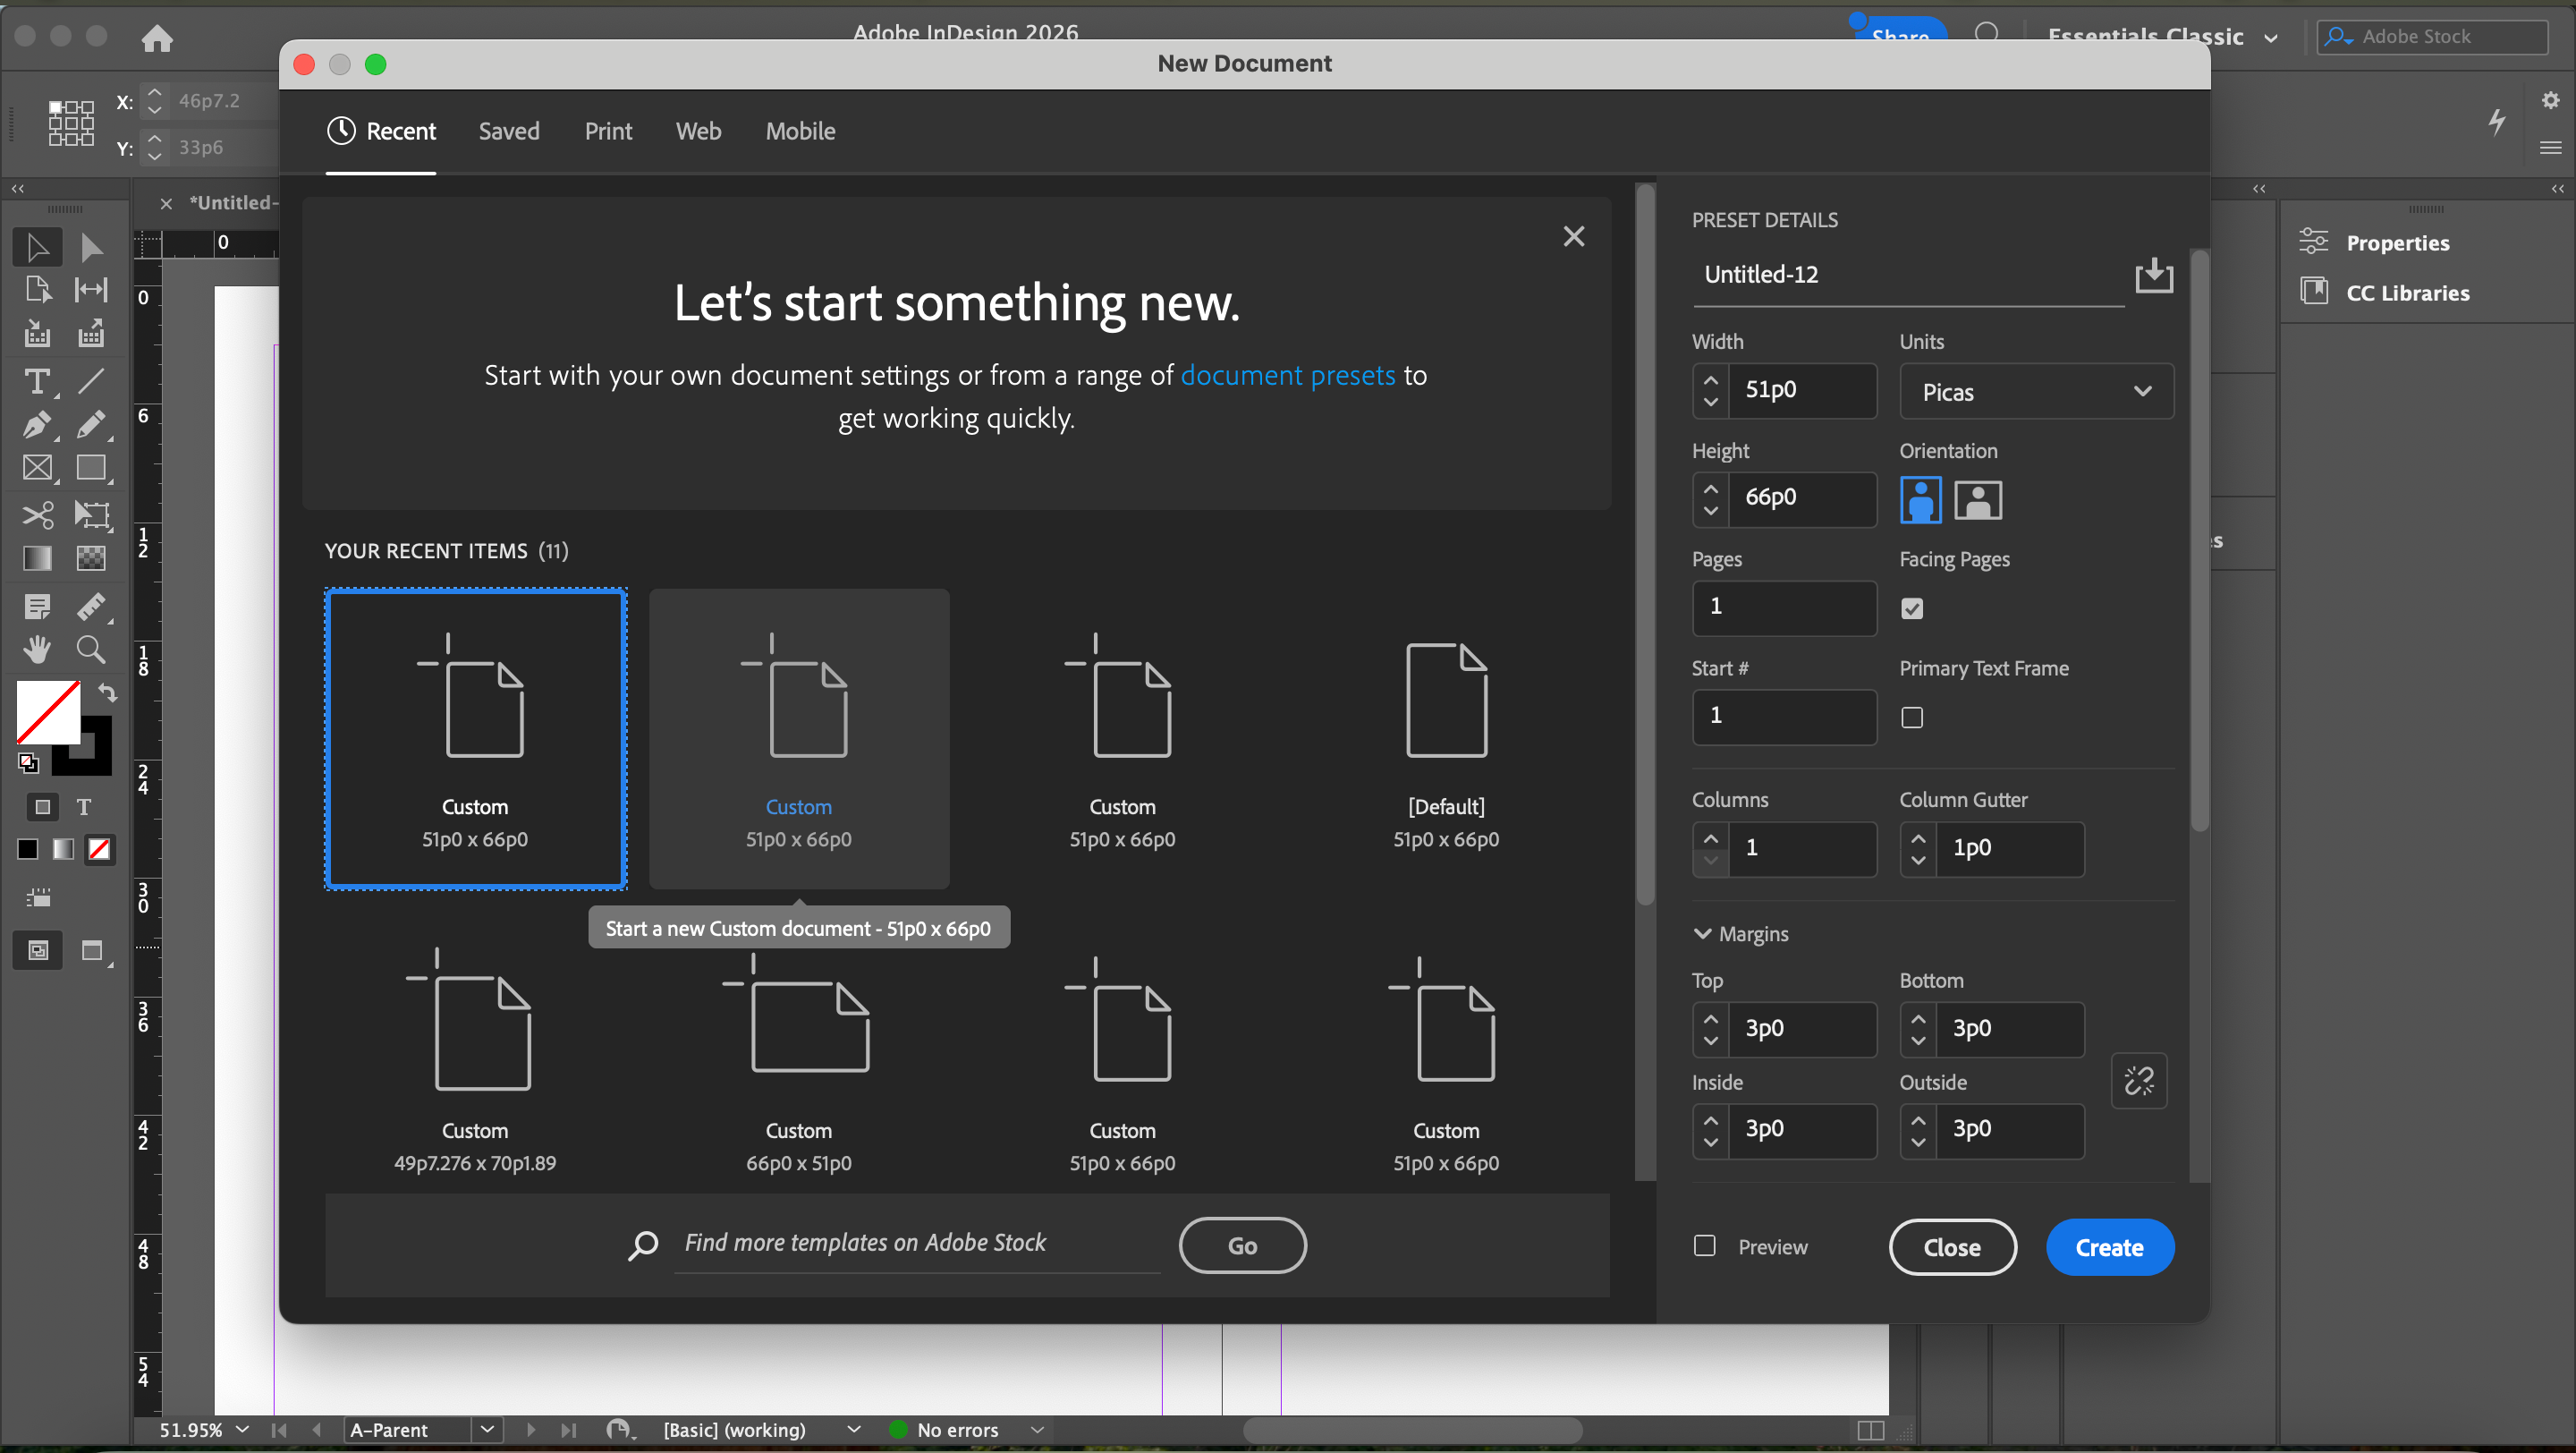Screen dimensions: 2576x1453
Task: Switch to the Print tab
Action: pos(608,131)
